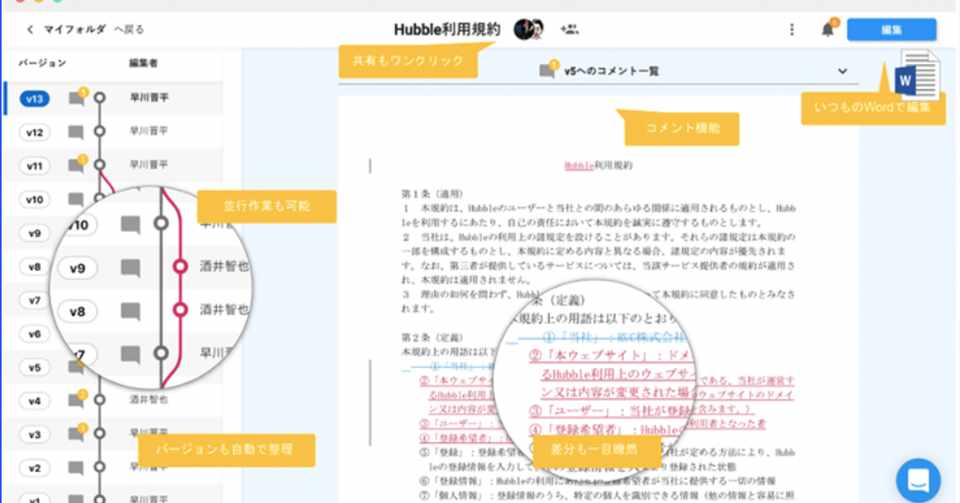Image resolution: width=960 pixels, height=503 pixels.
Task: Click editor name 早川晋平 on v13 row
Action: point(149,98)
